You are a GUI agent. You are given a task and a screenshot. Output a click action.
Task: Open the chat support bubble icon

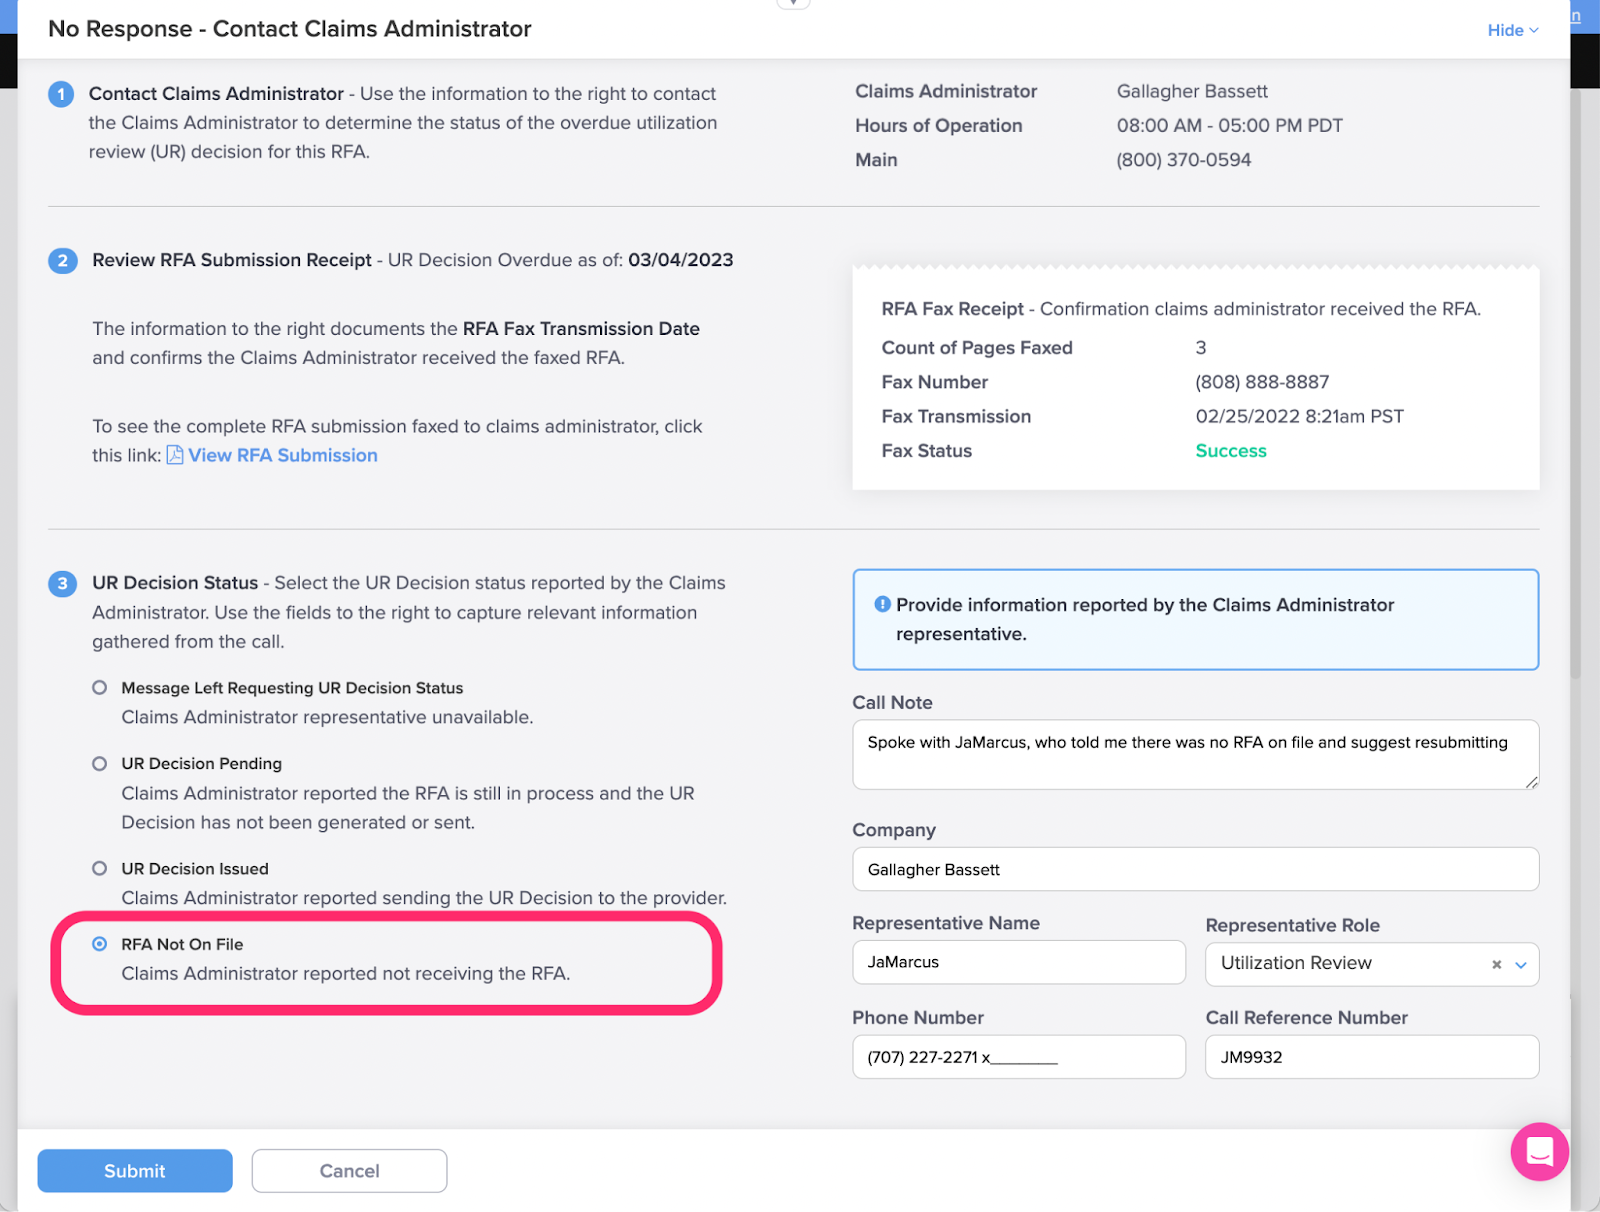pyautogui.click(x=1539, y=1151)
